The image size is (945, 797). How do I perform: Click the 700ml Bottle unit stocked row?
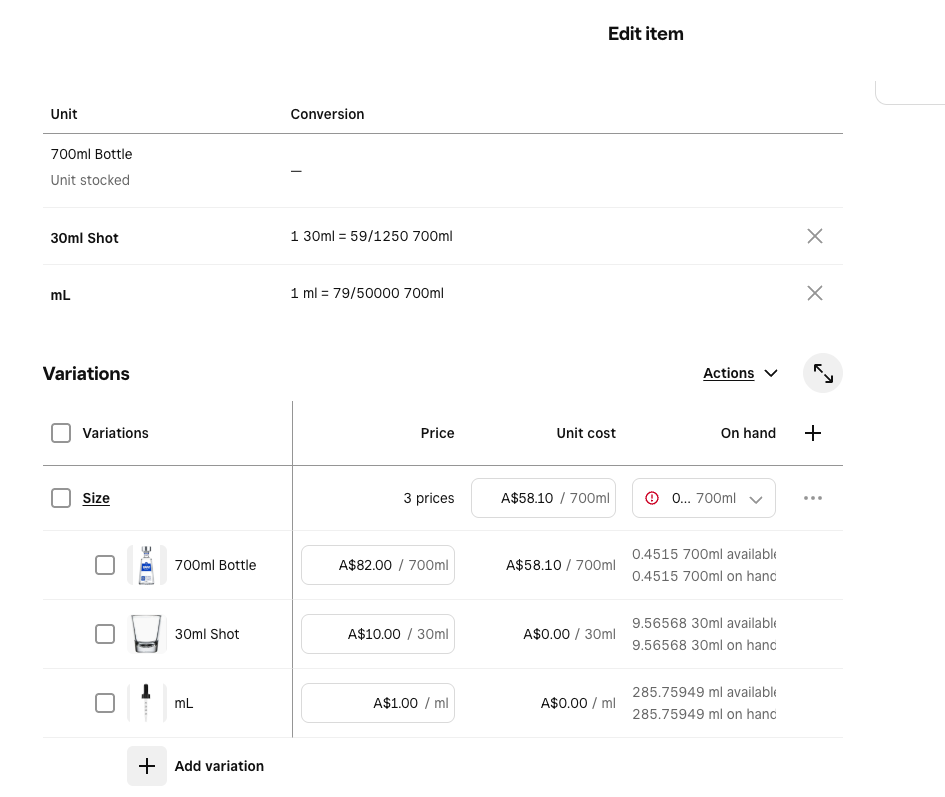(443, 171)
